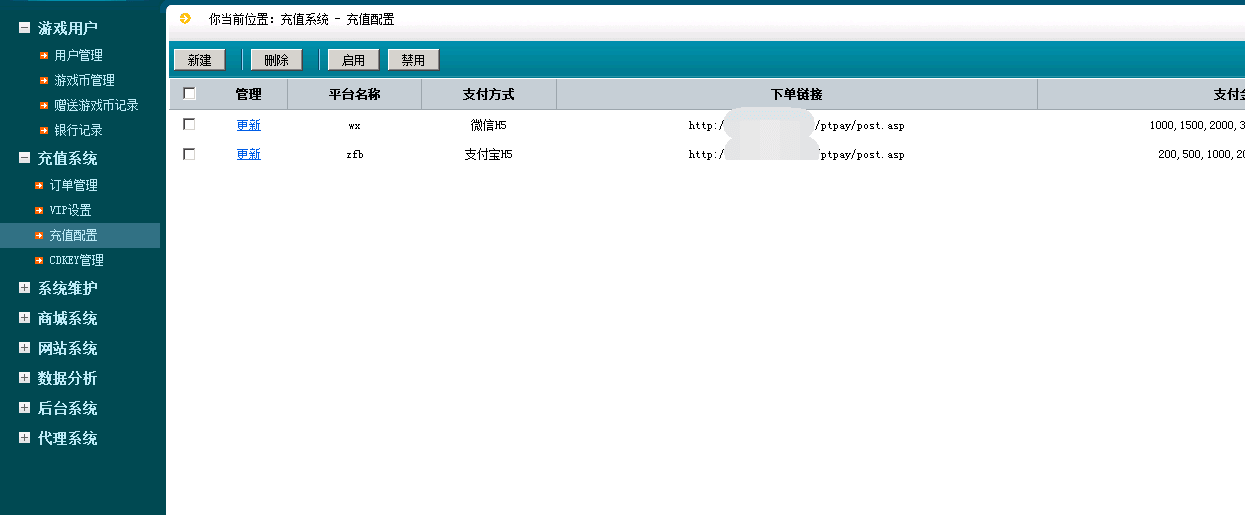
Task: Click the 禁用 button
Action: [413, 60]
